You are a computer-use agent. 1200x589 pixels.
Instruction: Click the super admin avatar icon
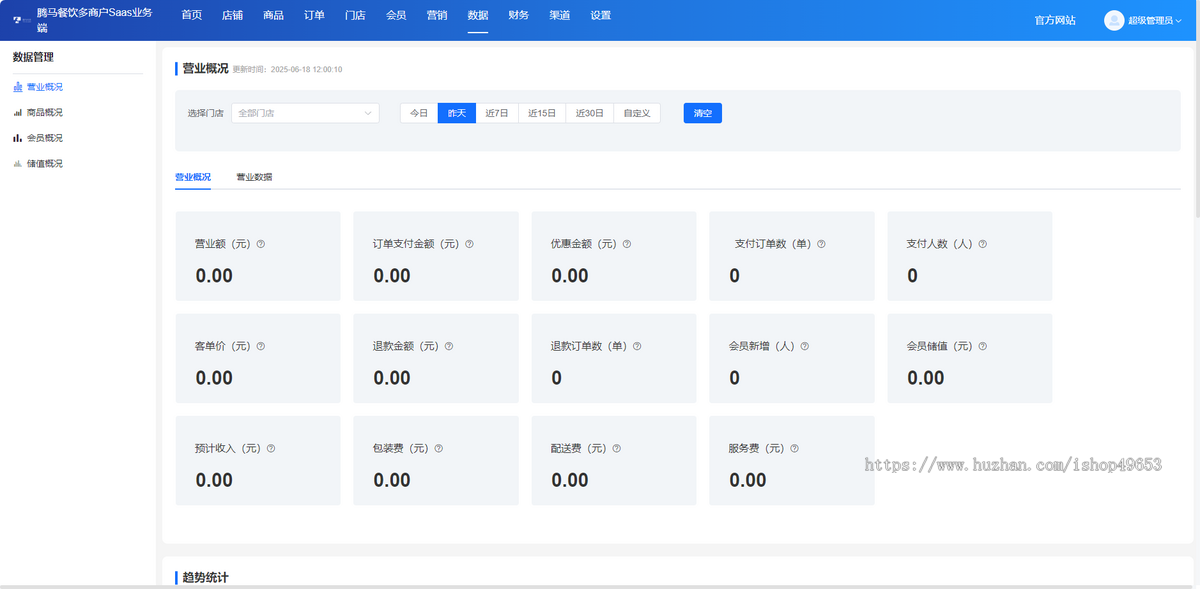(1114, 20)
